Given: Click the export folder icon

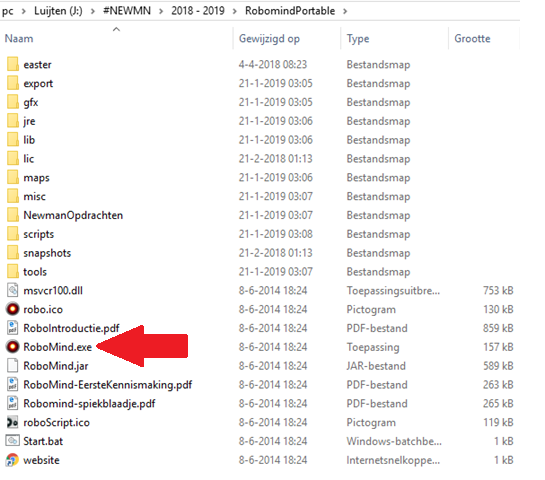Looking at the screenshot, I should 13,83.
